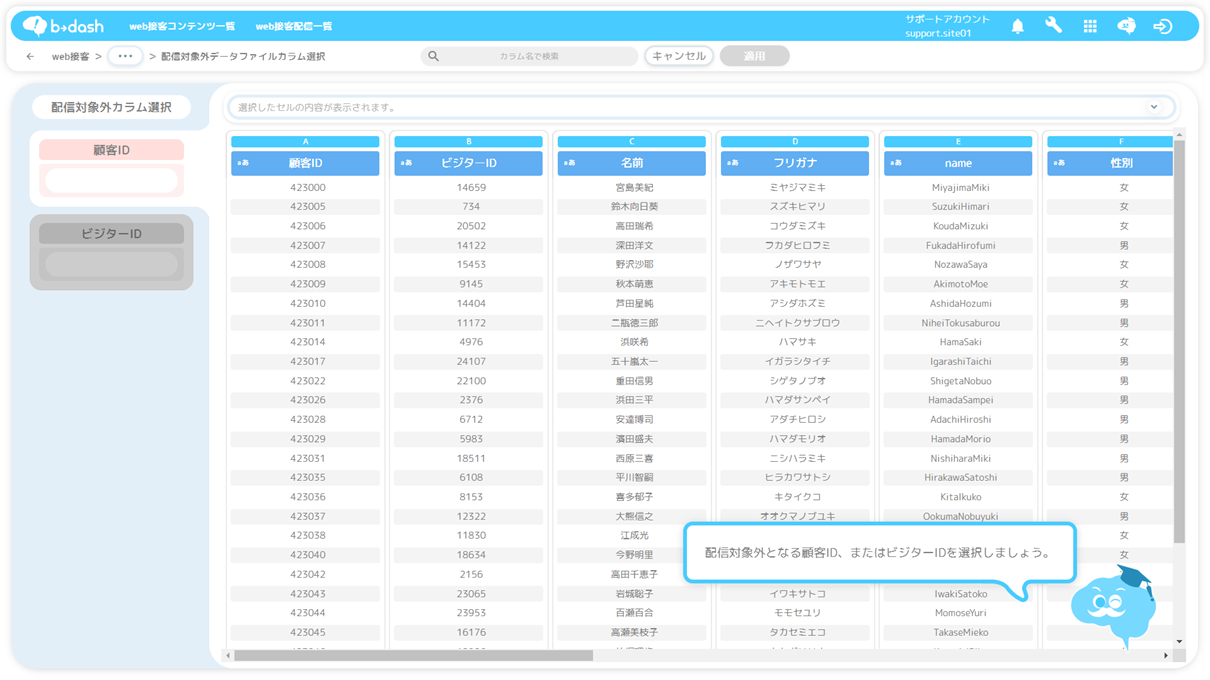This screenshot has height=680, width=1210.
Task: Click the horizontal scrollbar thumb
Action: pyautogui.click(x=412, y=656)
